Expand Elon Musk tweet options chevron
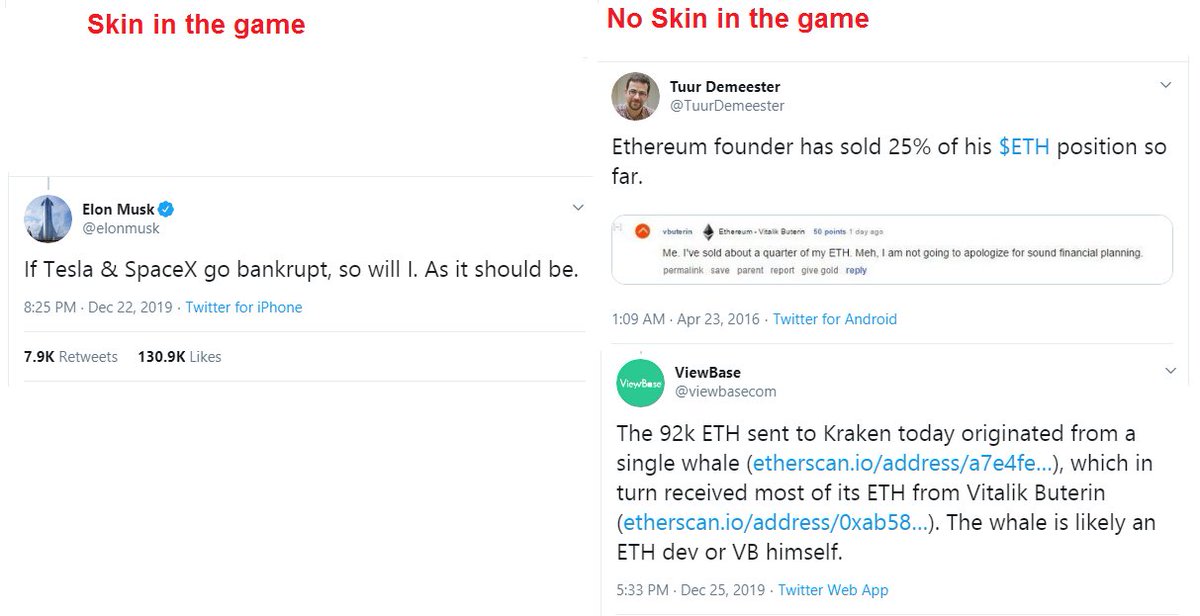1200x616 pixels. [x=578, y=208]
